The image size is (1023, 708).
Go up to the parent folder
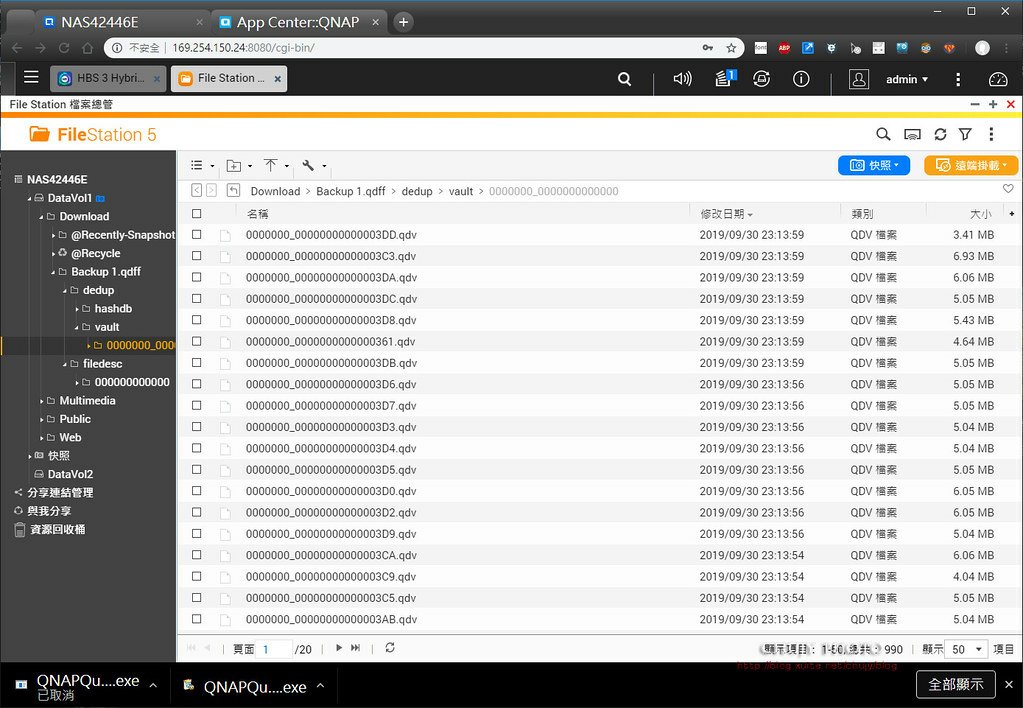point(233,191)
